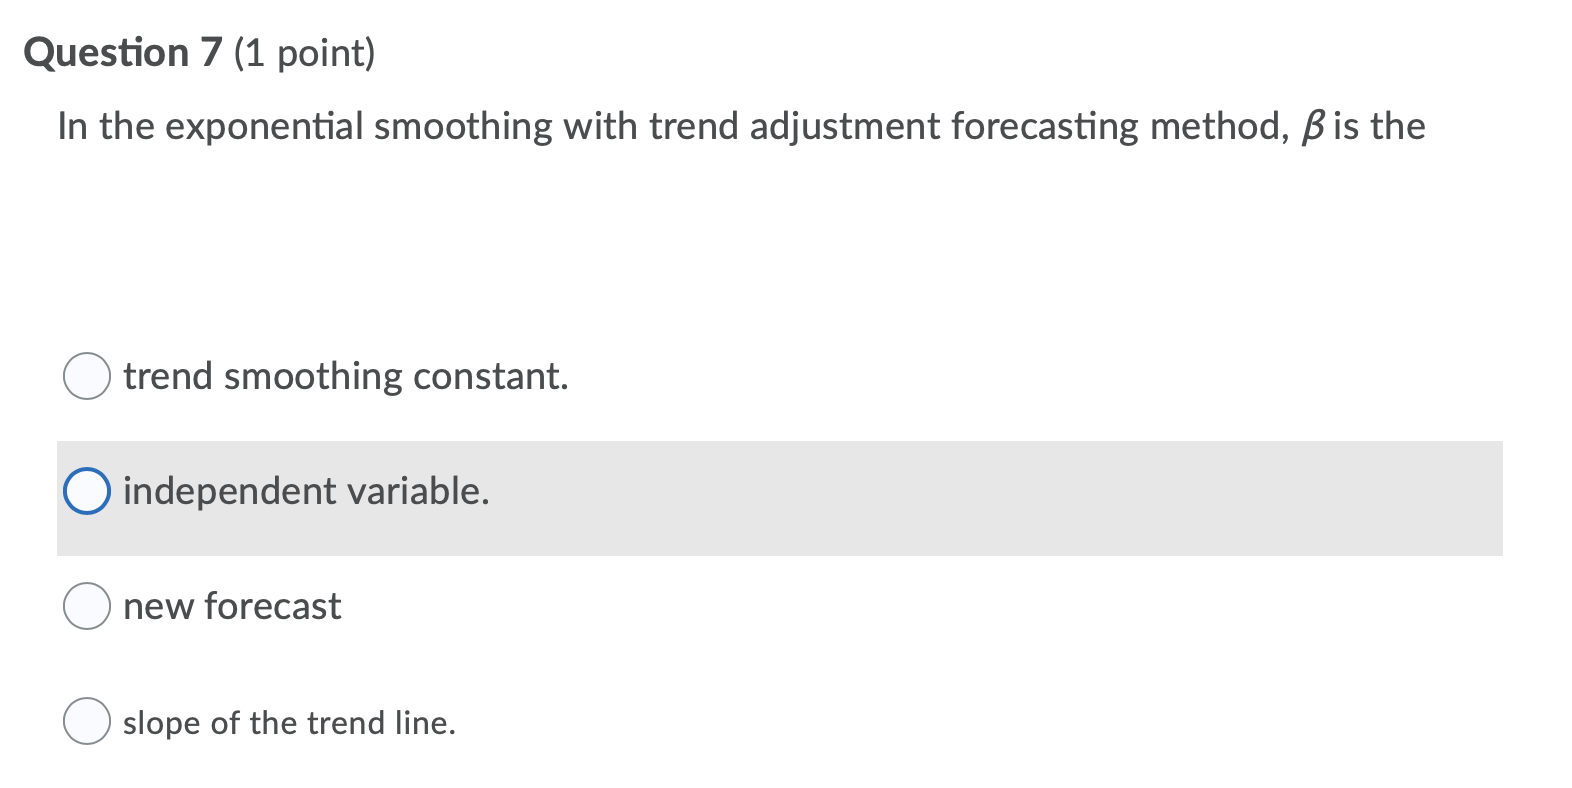This screenshot has width=1572, height=788.
Task: Click the 'new forecast' option text
Action: coord(231,605)
